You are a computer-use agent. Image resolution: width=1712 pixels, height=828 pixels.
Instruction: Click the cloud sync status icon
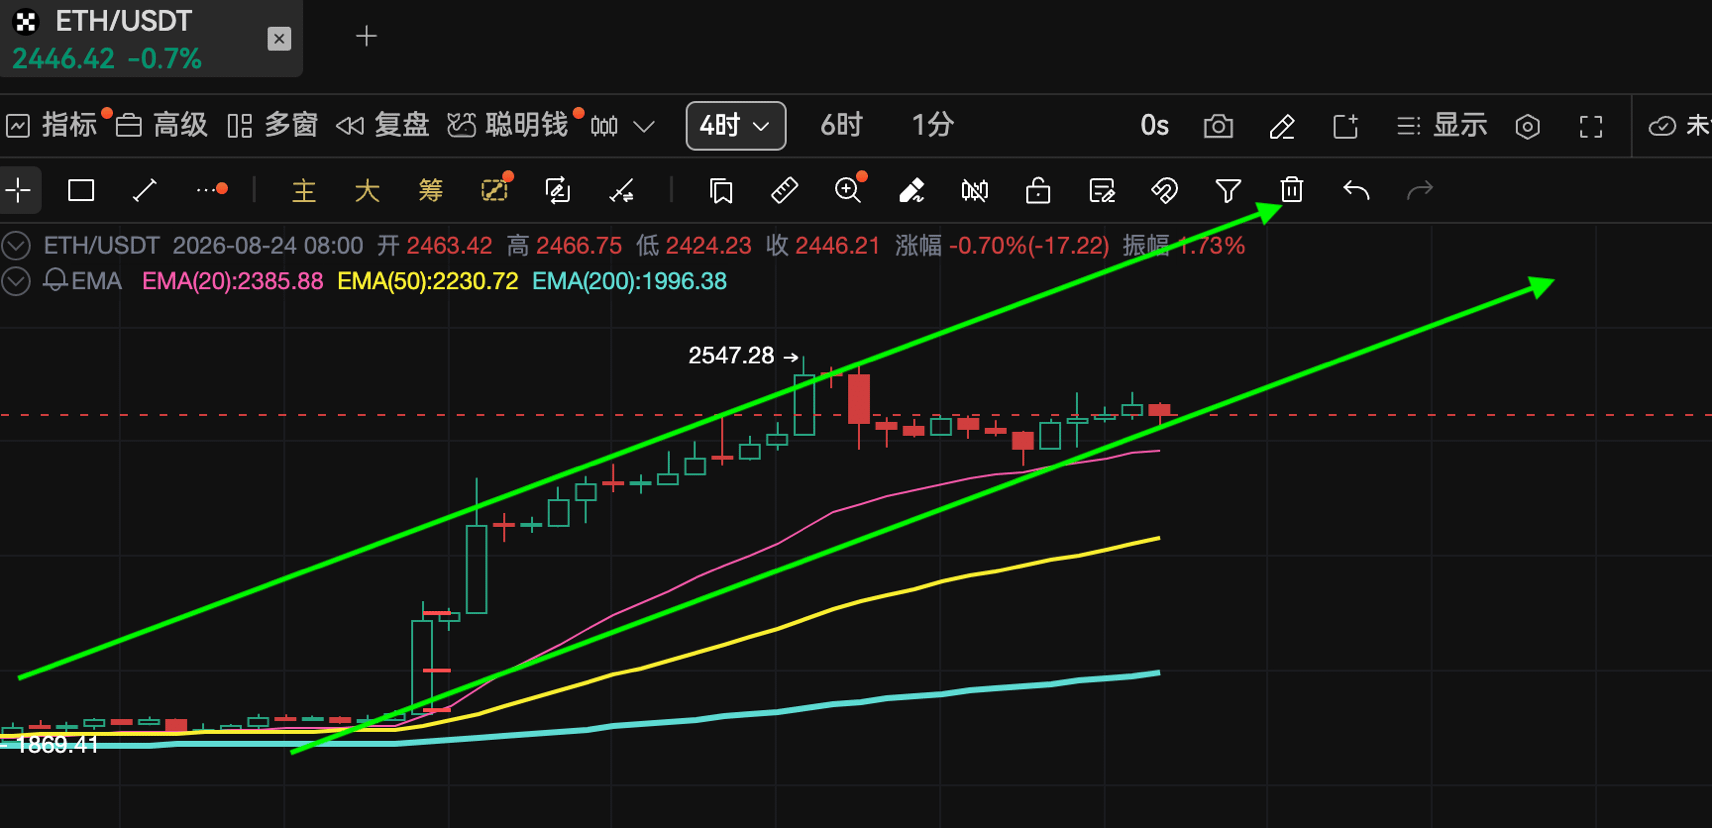(x=1662, y=126)
